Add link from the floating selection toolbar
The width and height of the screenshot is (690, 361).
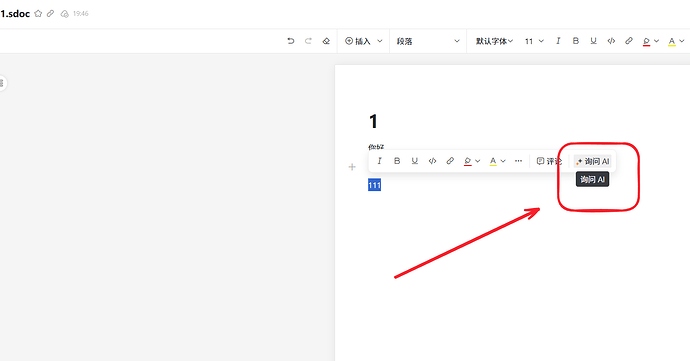tap(450, 161)
